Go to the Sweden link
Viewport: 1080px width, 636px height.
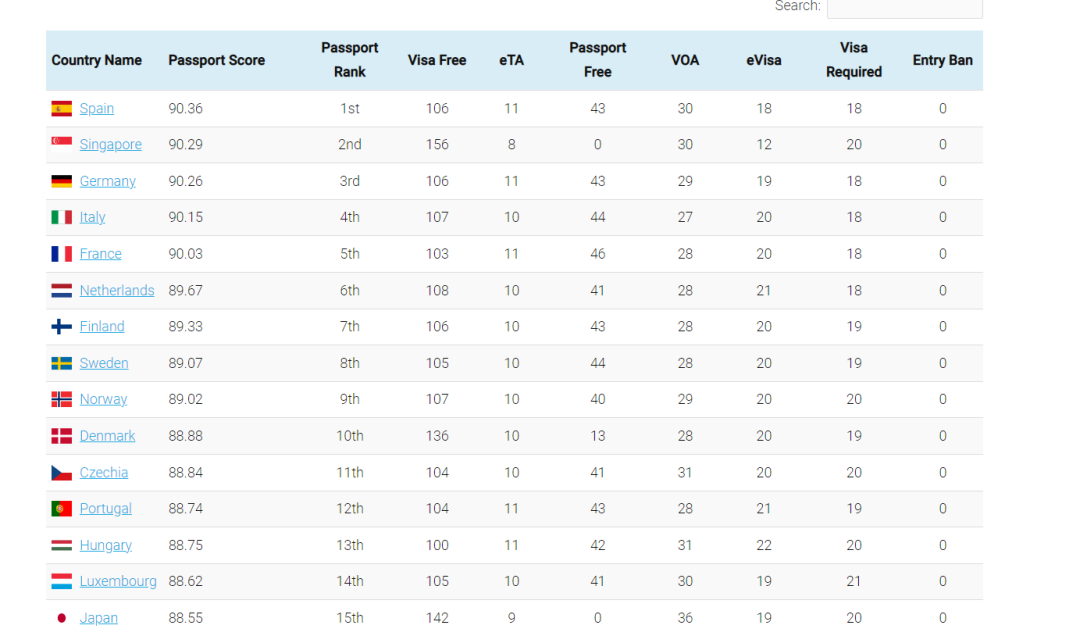(x=104, y=363)
